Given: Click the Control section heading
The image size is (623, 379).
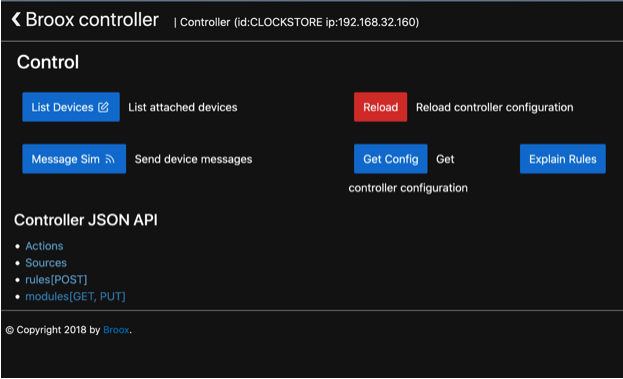Looking at the screenshot, I should pos(48,62).
